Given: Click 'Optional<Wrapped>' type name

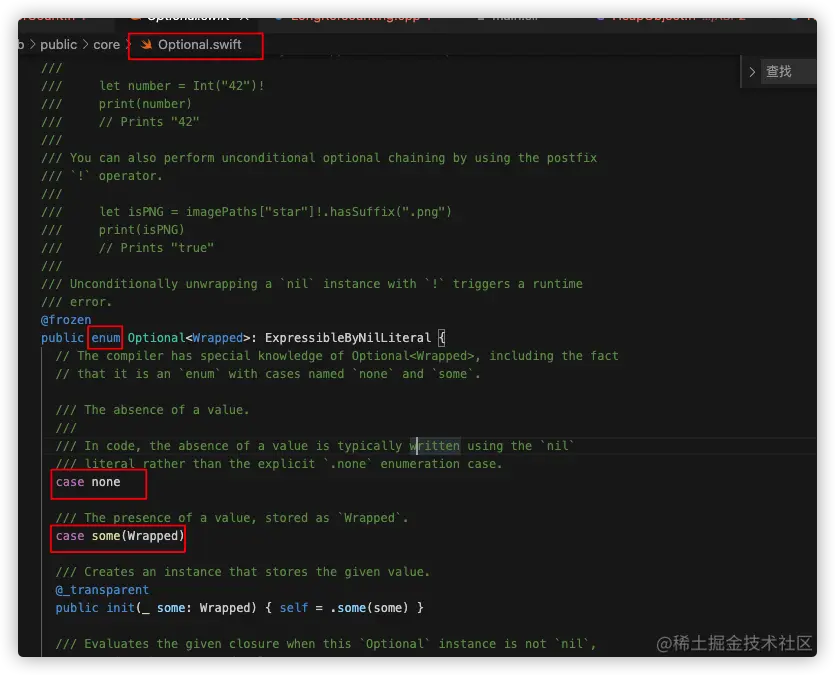Looking at the screenshot, I should point(189,338).
